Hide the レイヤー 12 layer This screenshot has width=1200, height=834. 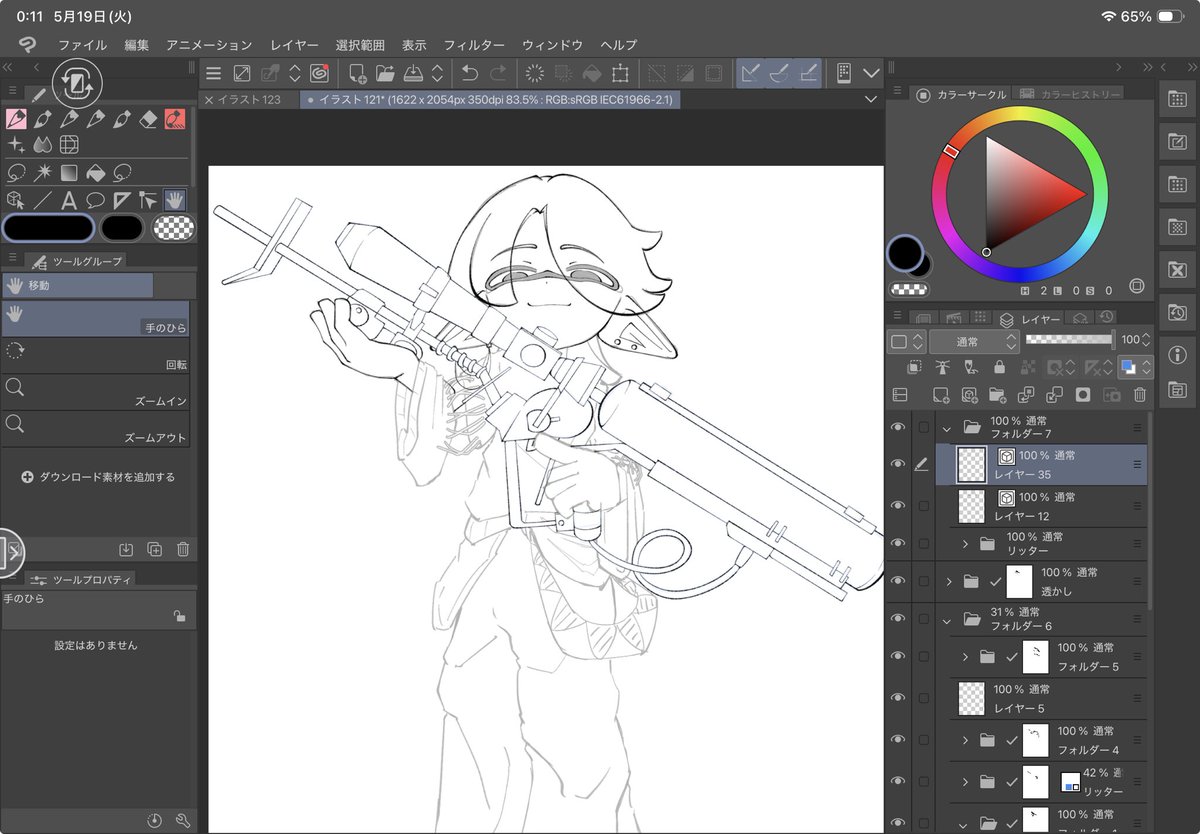[x=897, y=506]
